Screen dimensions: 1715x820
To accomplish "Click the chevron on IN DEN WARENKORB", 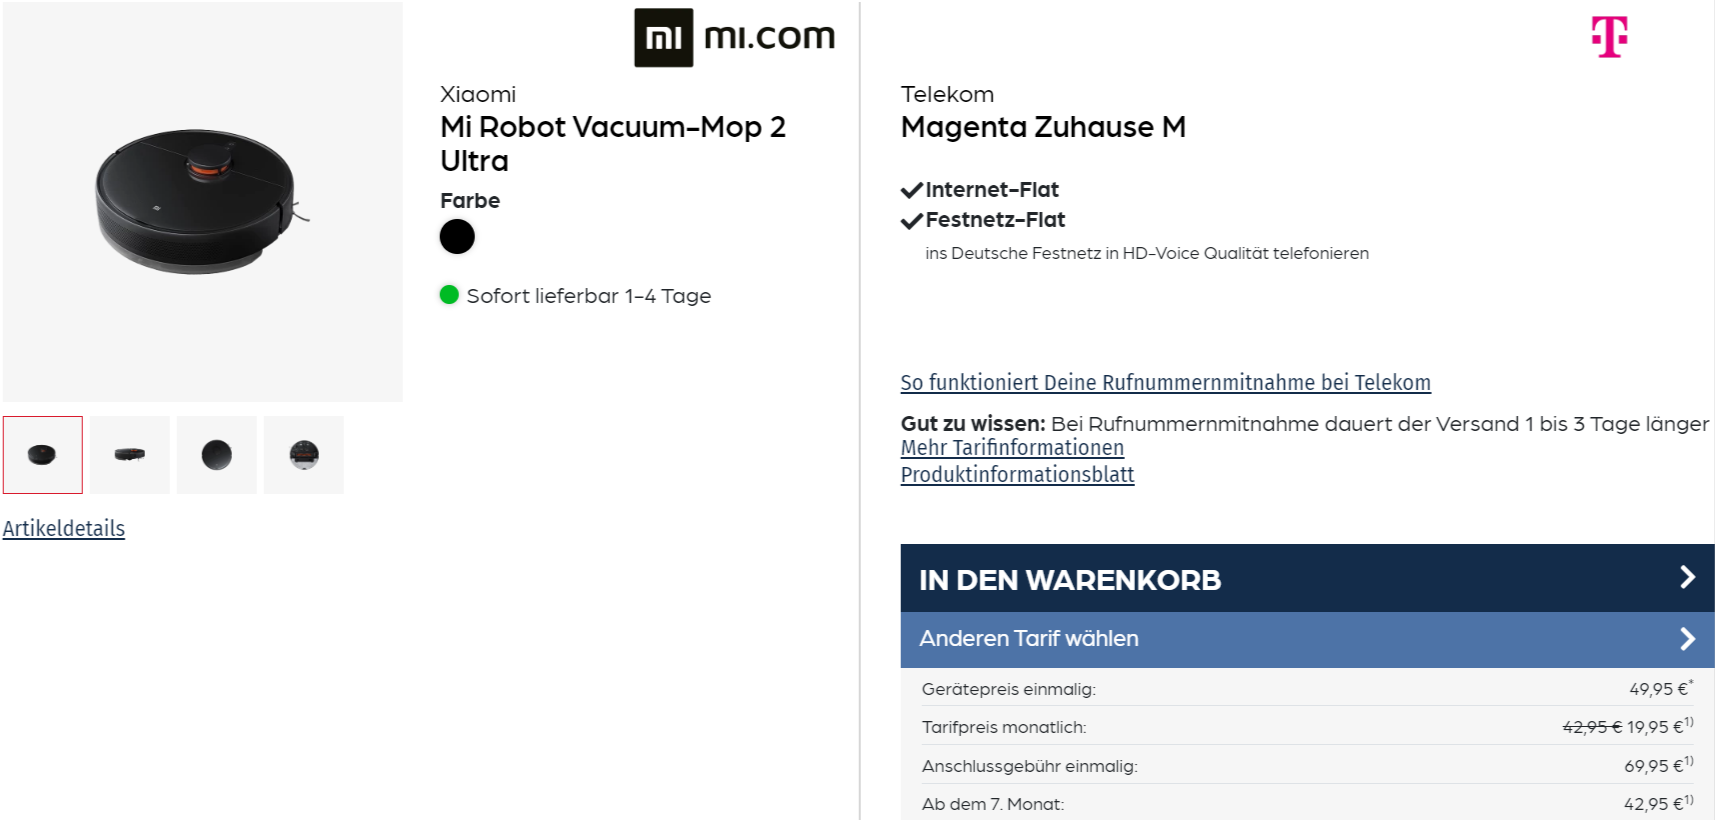I will [x=1687, y=578].
